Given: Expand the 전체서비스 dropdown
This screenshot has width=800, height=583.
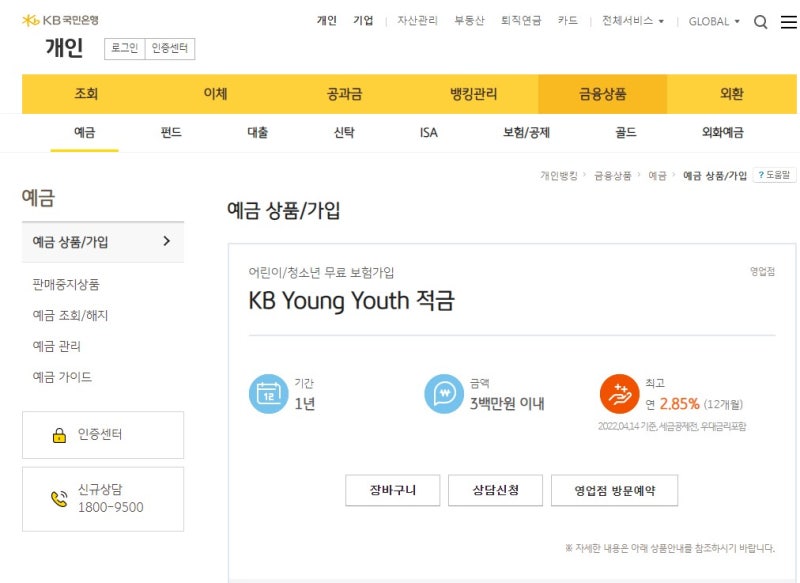Looking at the screenshot, I should [633, 21].
